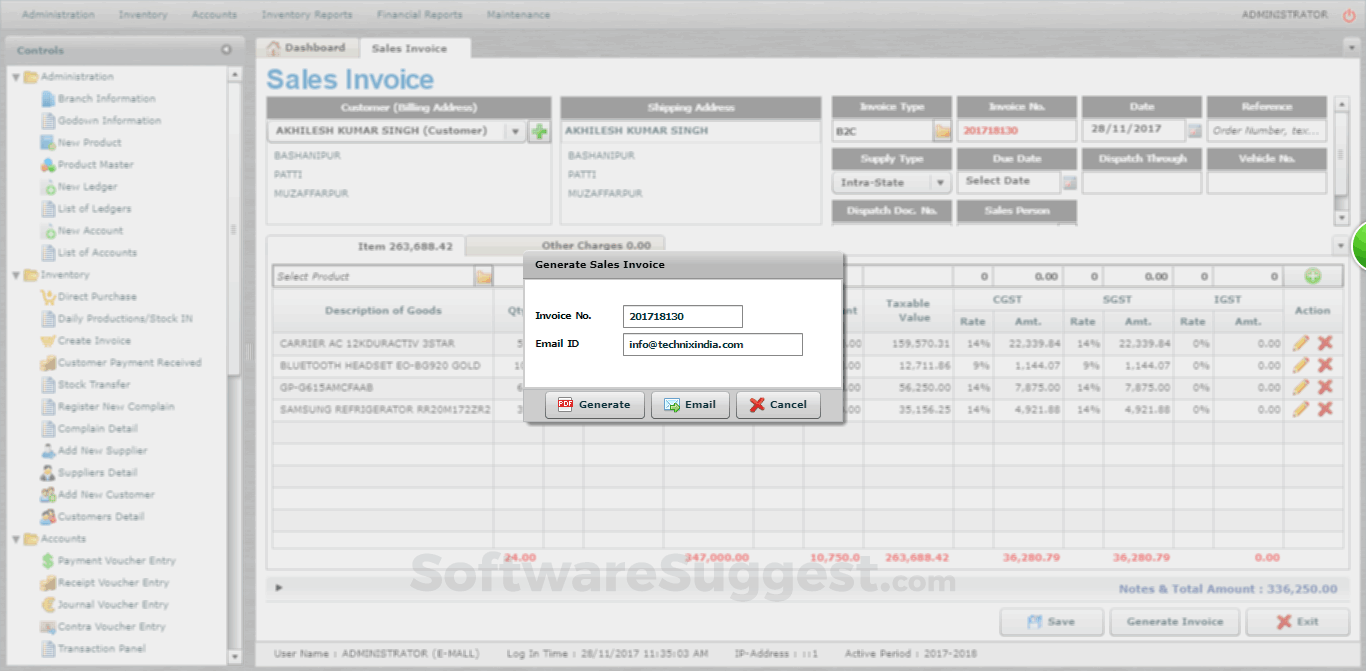Click the Email button in the dialog
The image size is (1366, 671).
[690, 405]
